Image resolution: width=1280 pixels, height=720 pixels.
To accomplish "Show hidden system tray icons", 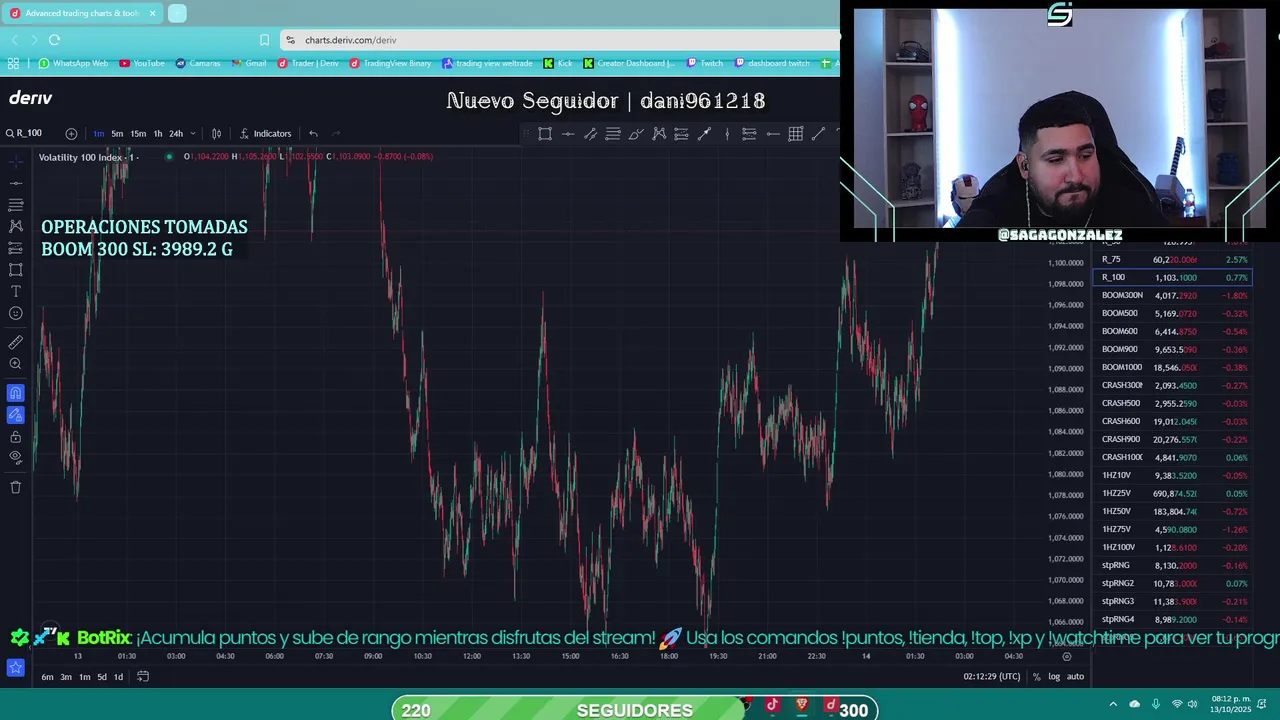I will (x=1113, y=704).
